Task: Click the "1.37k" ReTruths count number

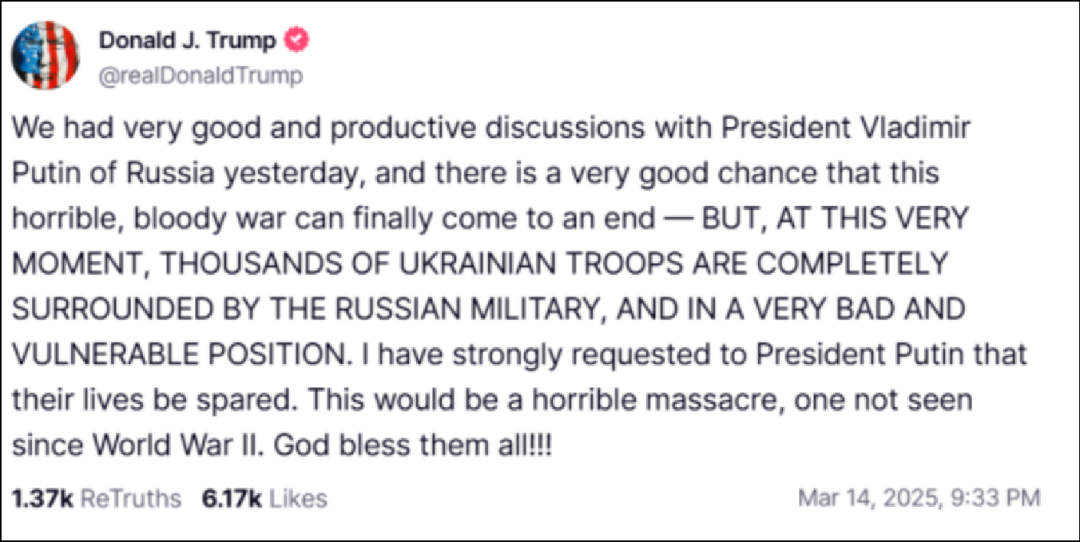Action: click(42, 498)
